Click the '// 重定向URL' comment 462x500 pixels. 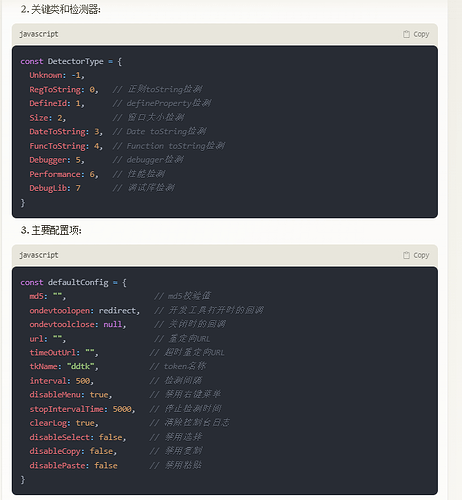[182, 339]
